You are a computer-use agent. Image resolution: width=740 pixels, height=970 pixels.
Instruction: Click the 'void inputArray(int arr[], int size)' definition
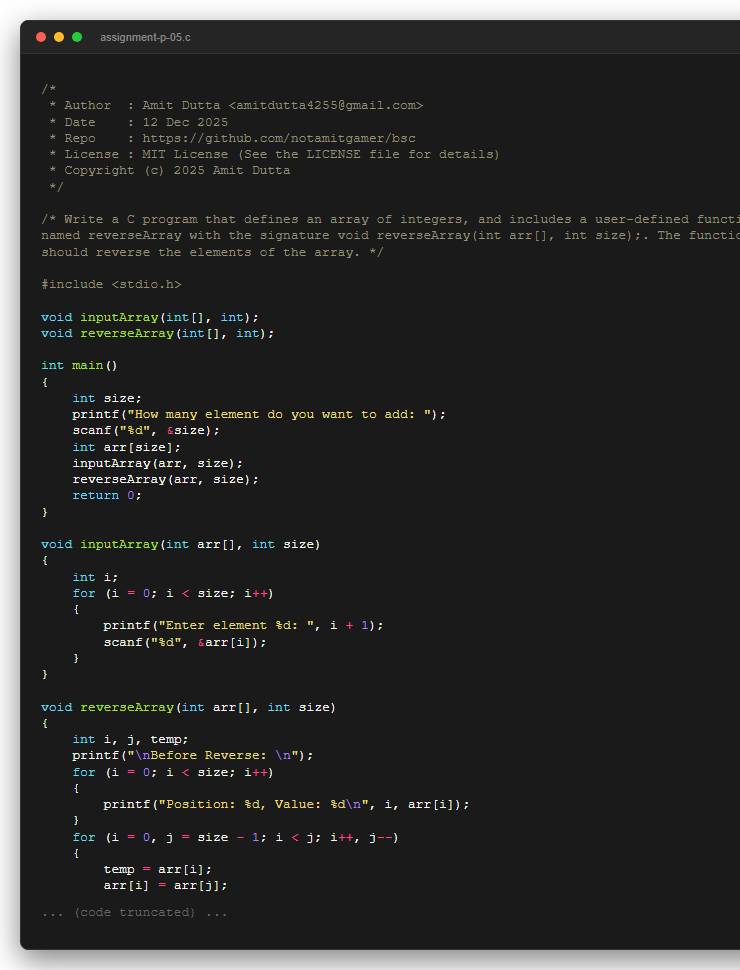pos(181,544)
